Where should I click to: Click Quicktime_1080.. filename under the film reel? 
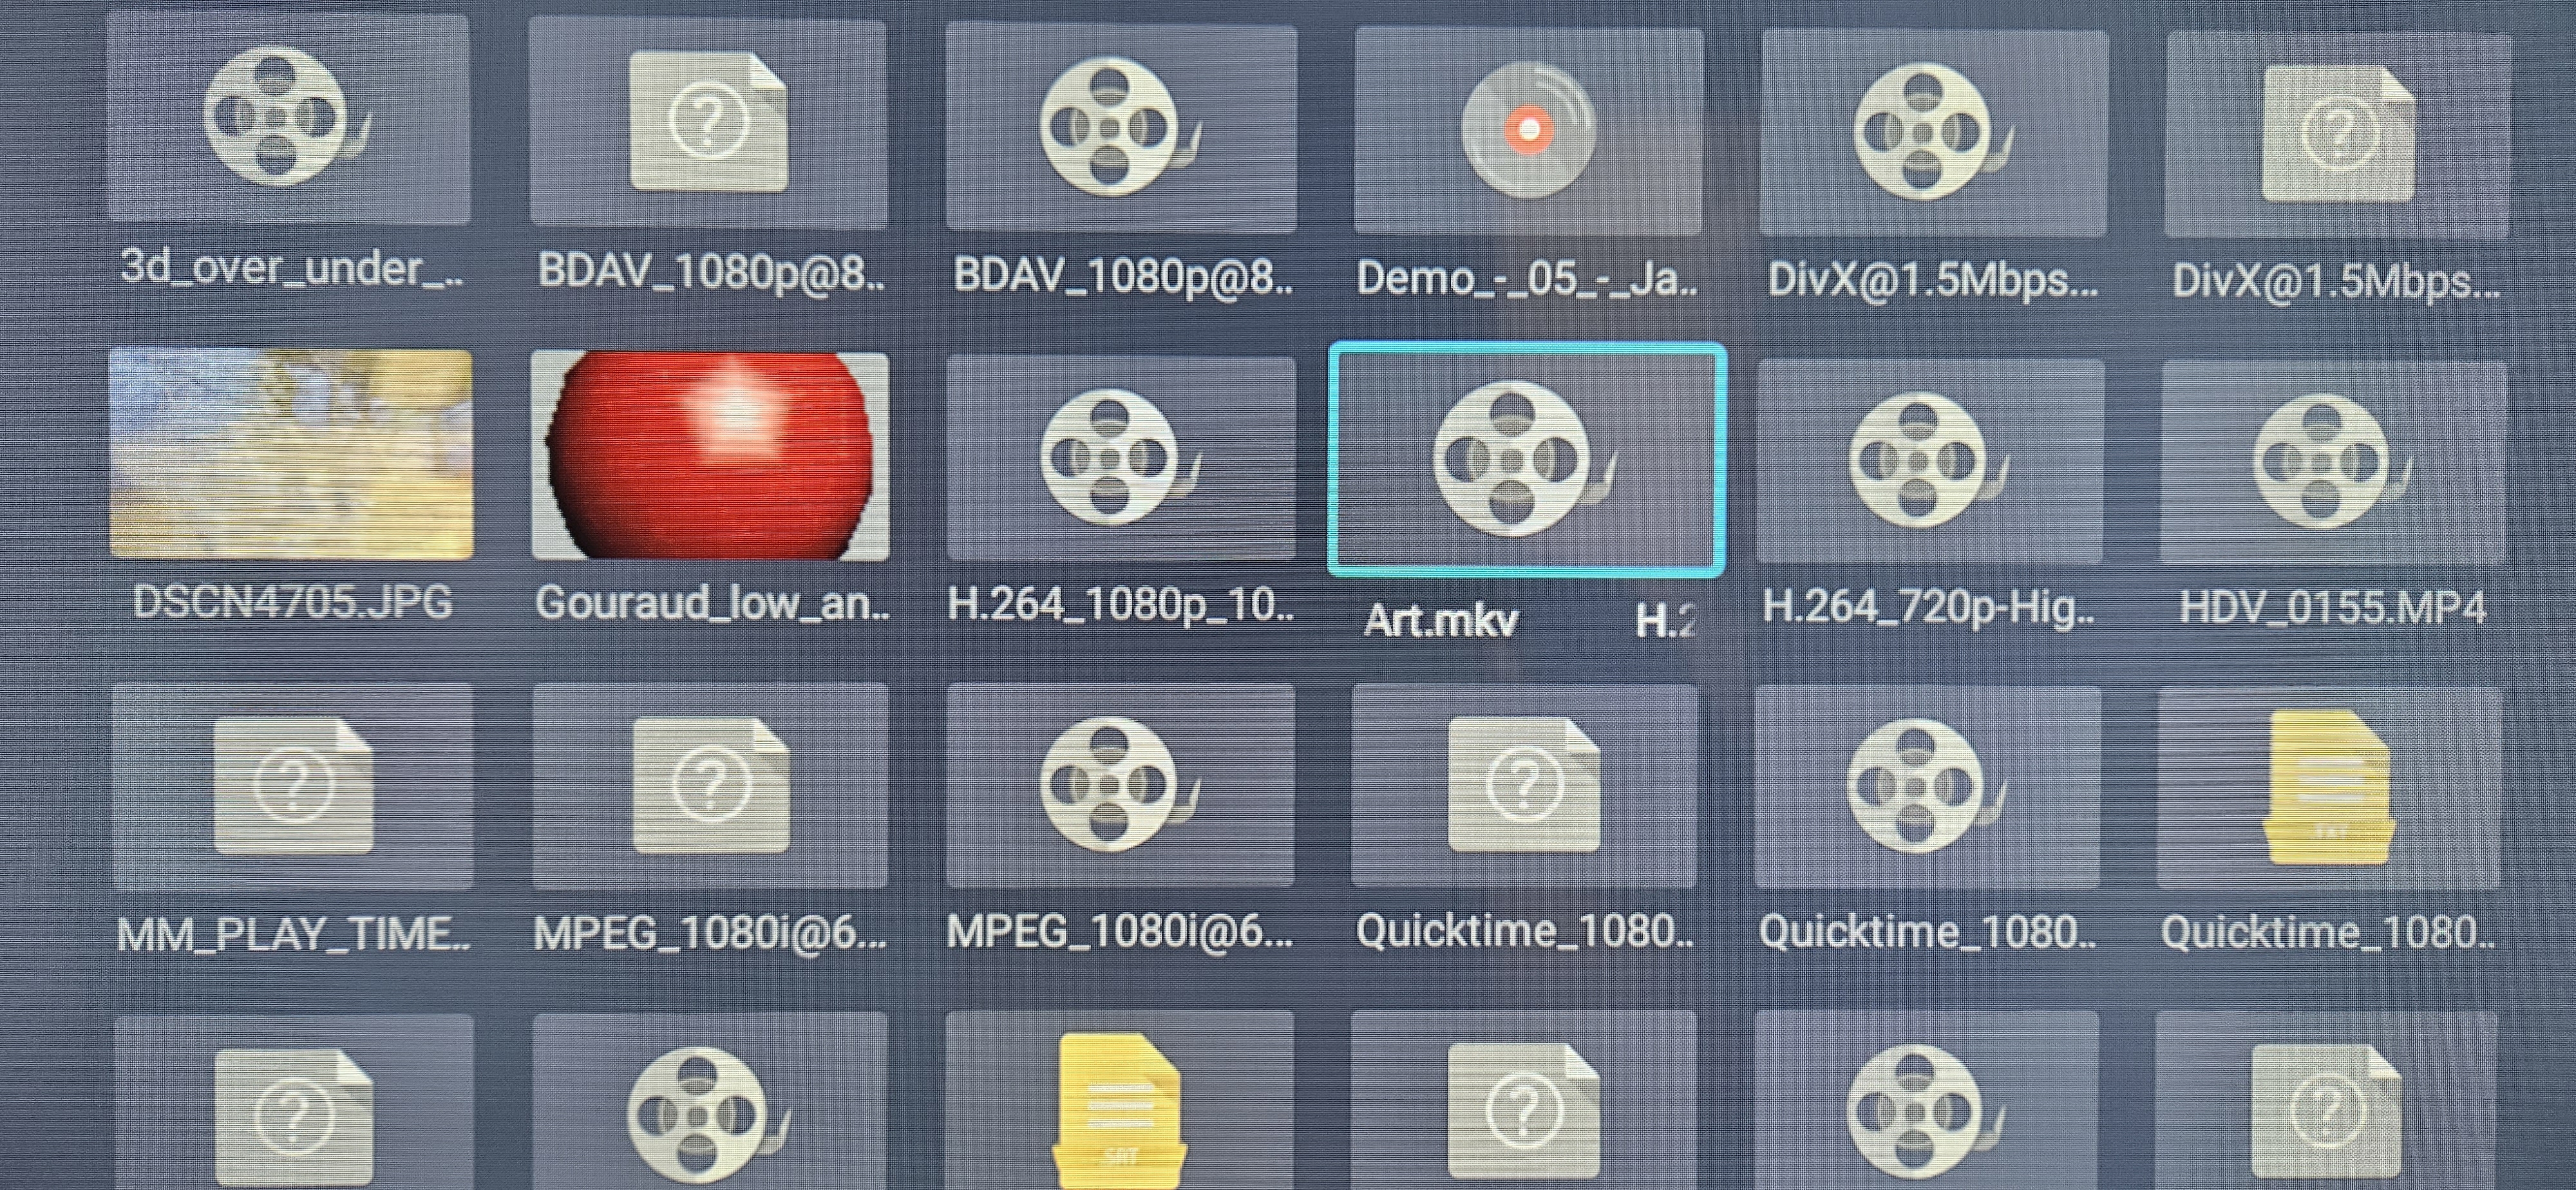[x=1927, y=932]
